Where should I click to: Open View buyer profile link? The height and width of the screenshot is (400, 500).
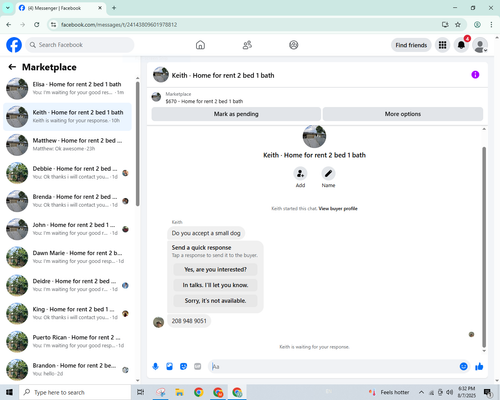tap(338, 209)
